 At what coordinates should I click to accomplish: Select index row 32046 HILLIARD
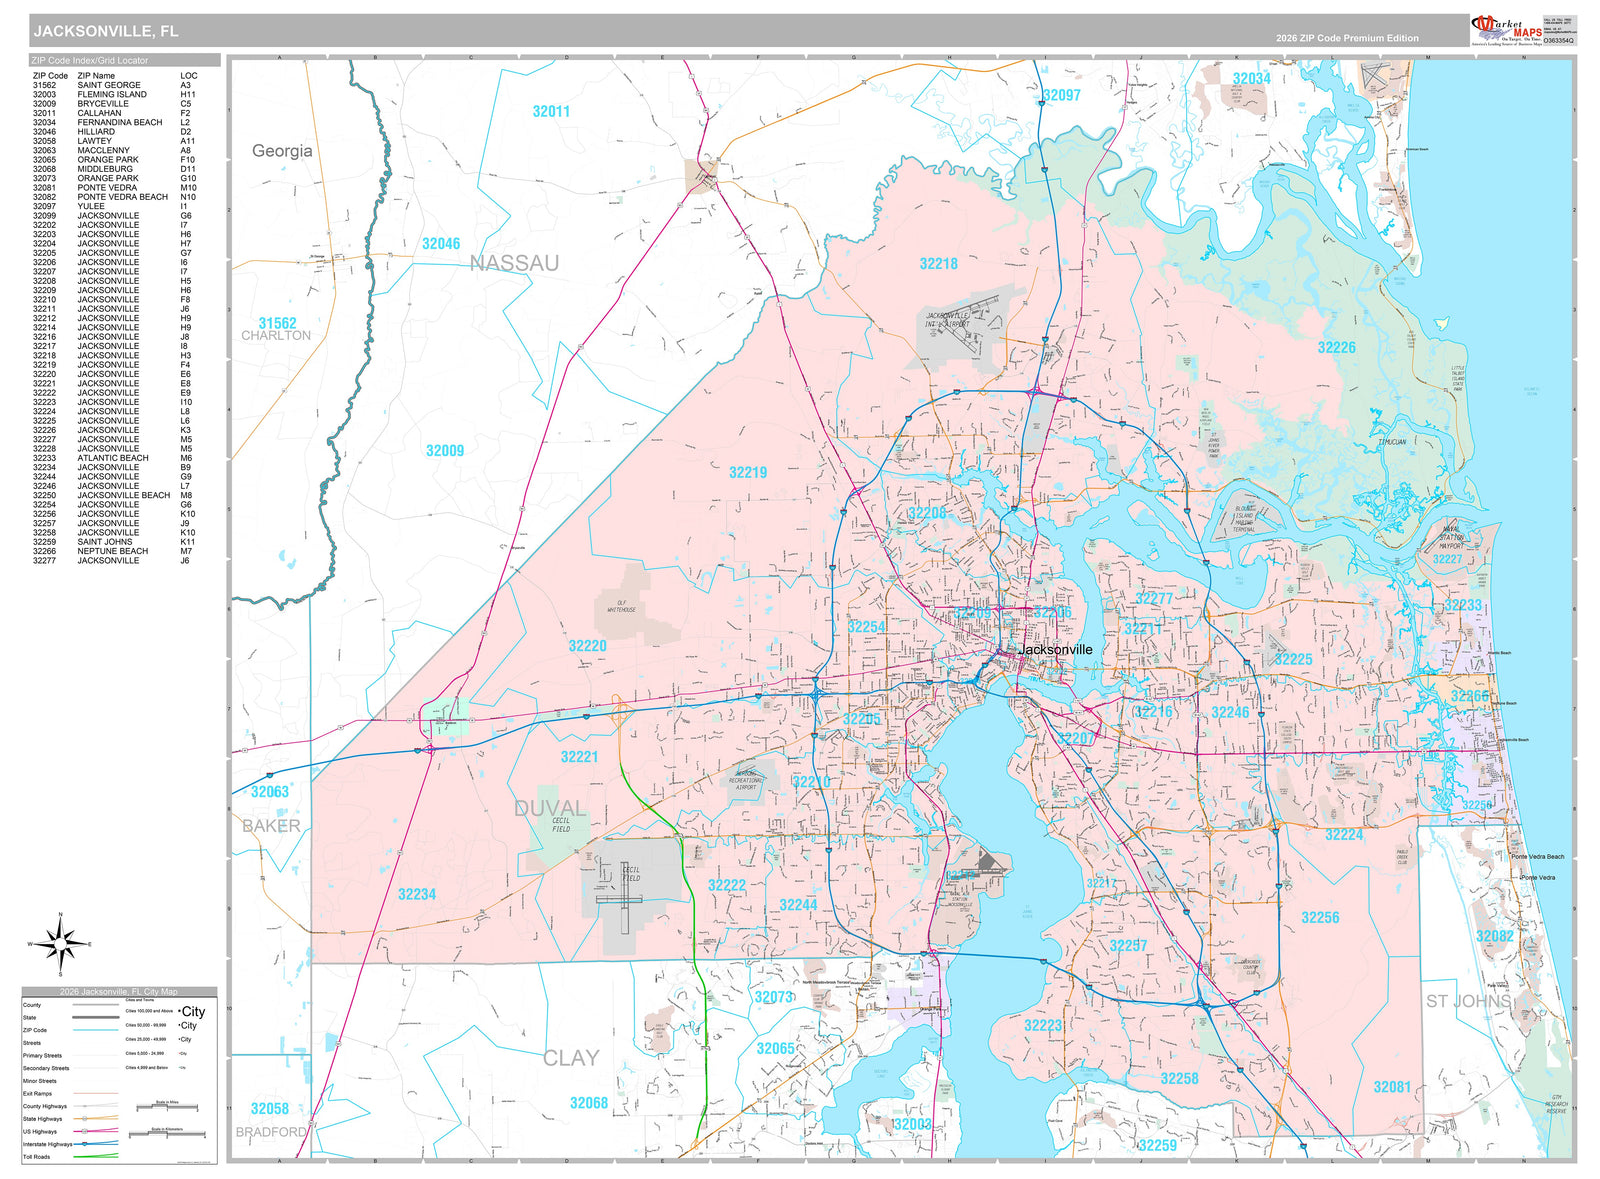click(x=114, y=132)
